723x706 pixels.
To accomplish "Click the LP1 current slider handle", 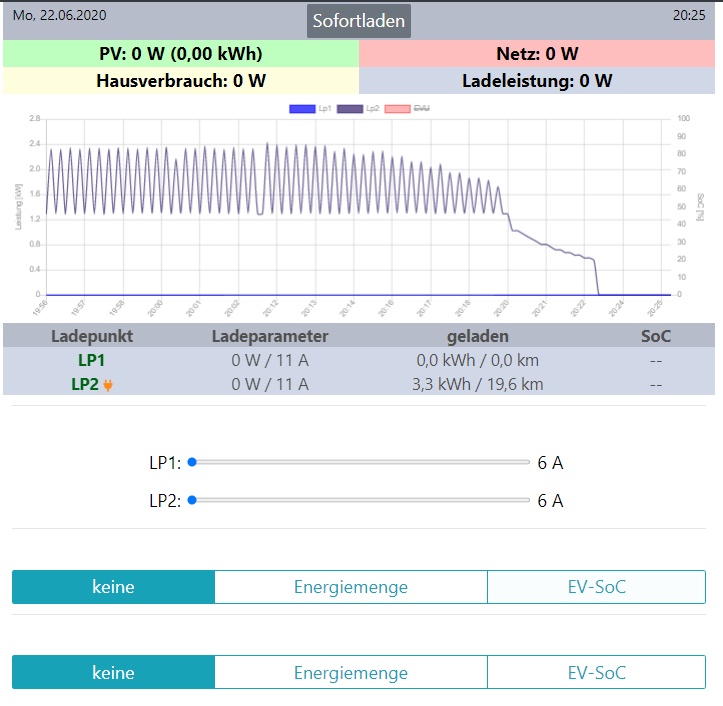I will coord(192,462).
